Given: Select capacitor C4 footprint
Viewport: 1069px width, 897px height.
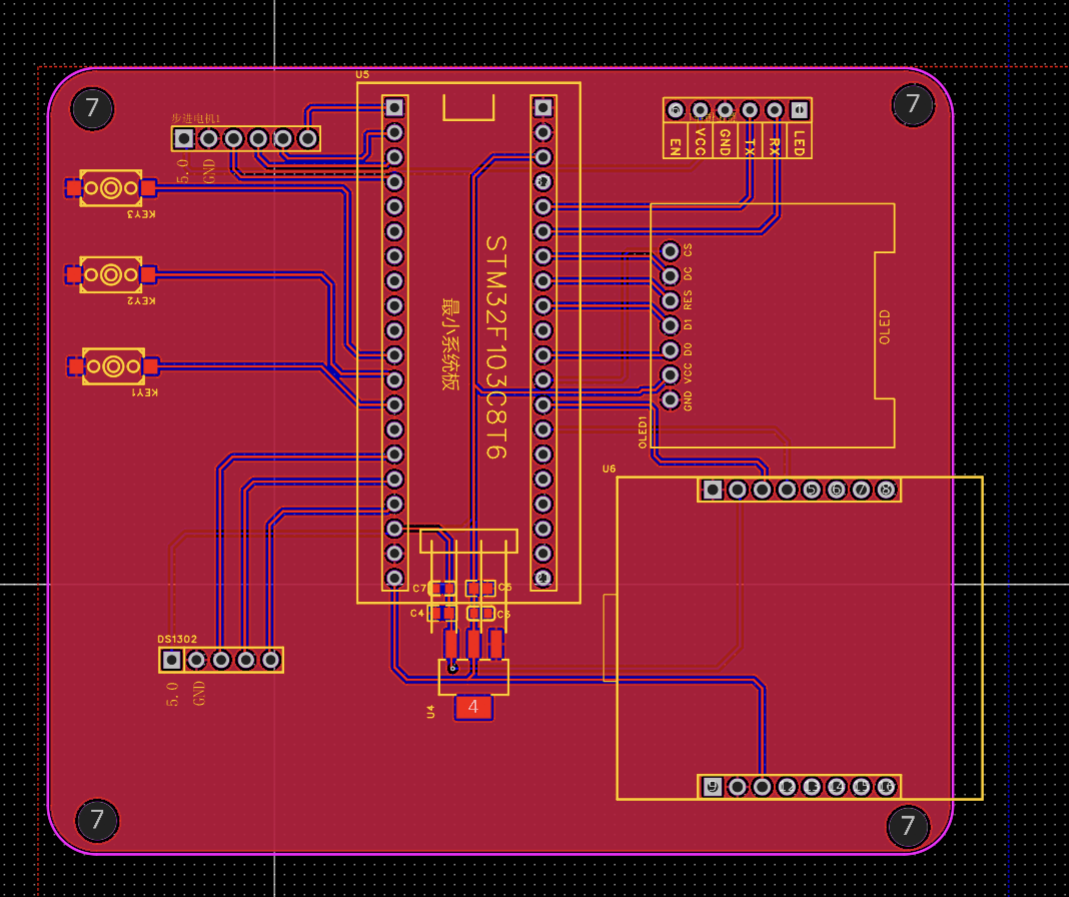Looking at the screenshot, I should coord(443,613).
